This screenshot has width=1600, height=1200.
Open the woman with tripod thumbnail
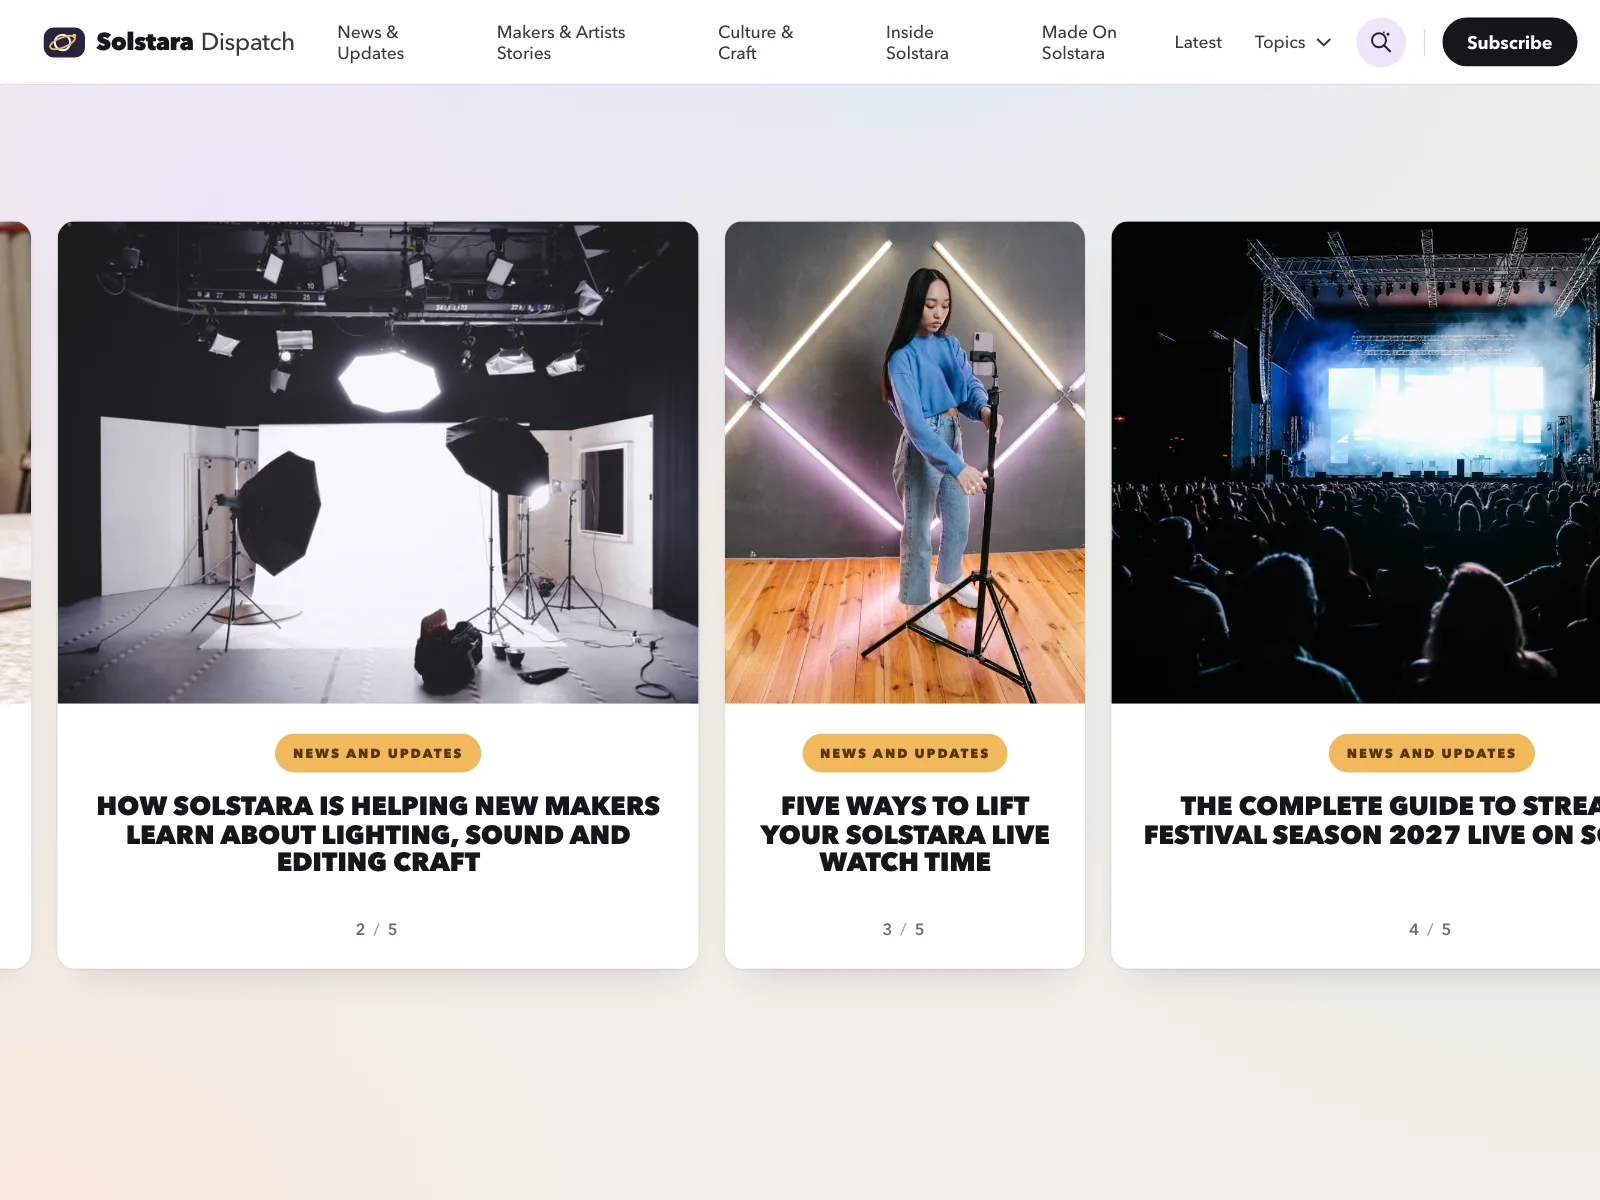[905, 462]
